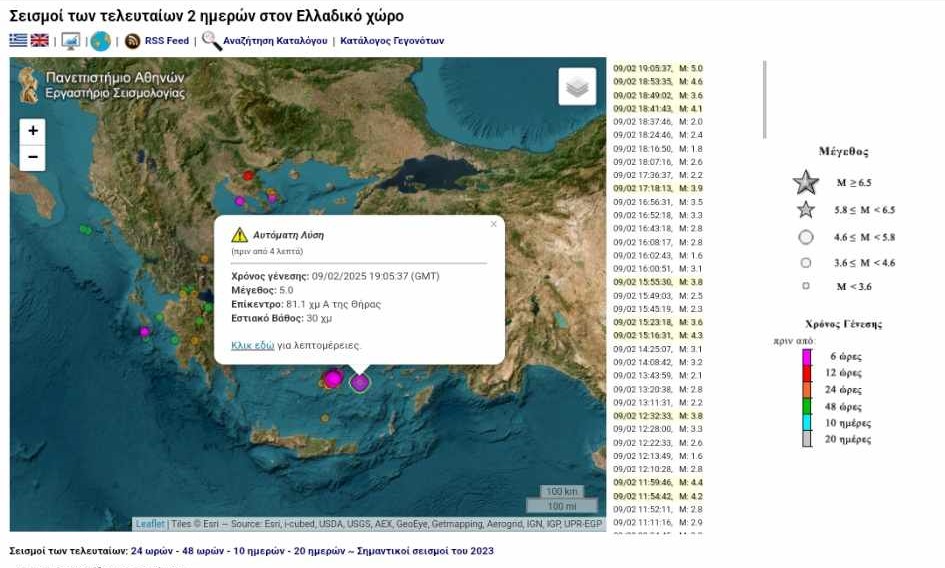The width and height of the screenshot is (945, 568).
Task: Select event 09/02 17:18:13 M: 3.9
Action: pyautogui.click(x=658, y=189)
